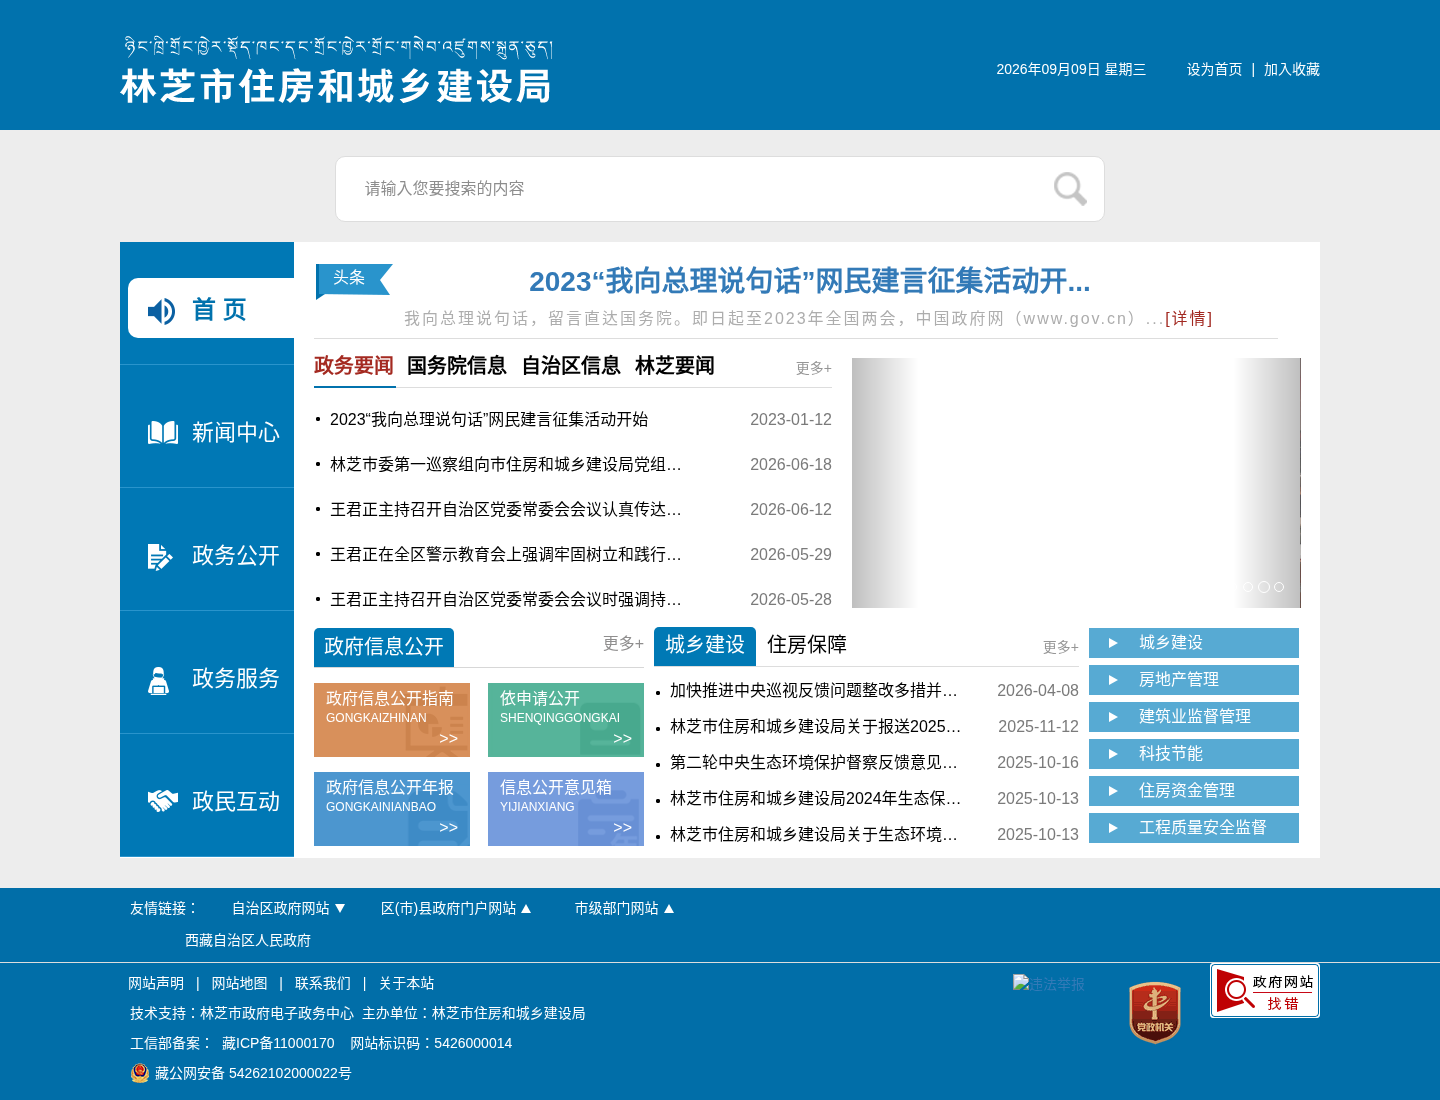Click the police emblem beside 藏公网安备
Image resolution: width=1440 pixels, height=1100 pixels.
(140, 1073)
